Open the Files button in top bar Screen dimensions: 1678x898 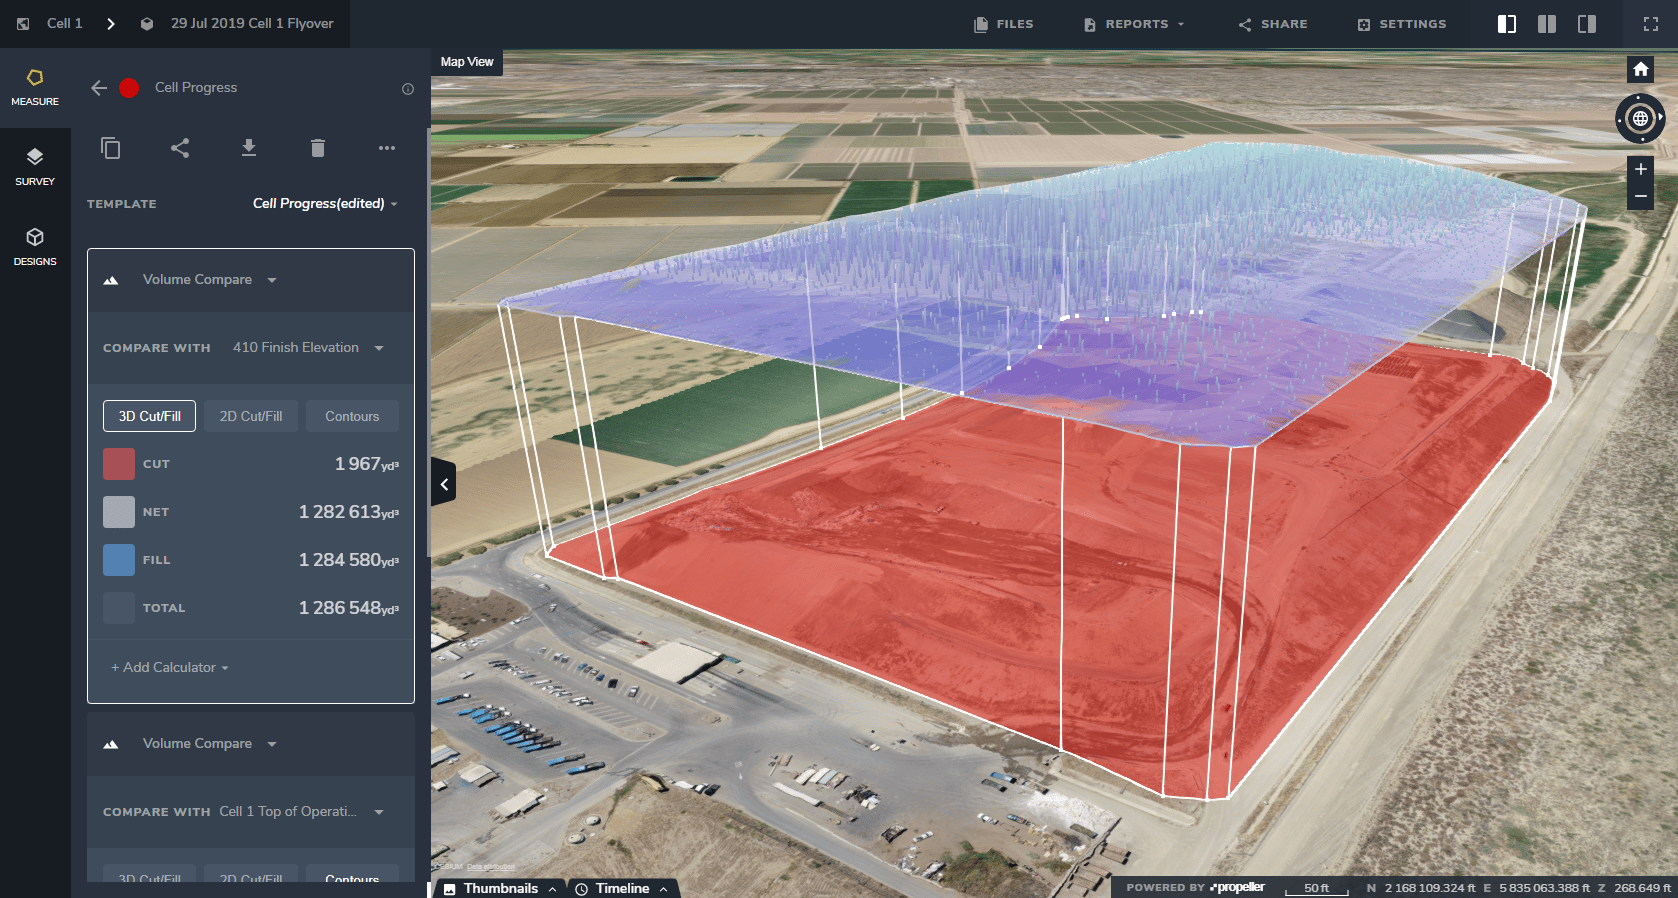point(1004,24)
